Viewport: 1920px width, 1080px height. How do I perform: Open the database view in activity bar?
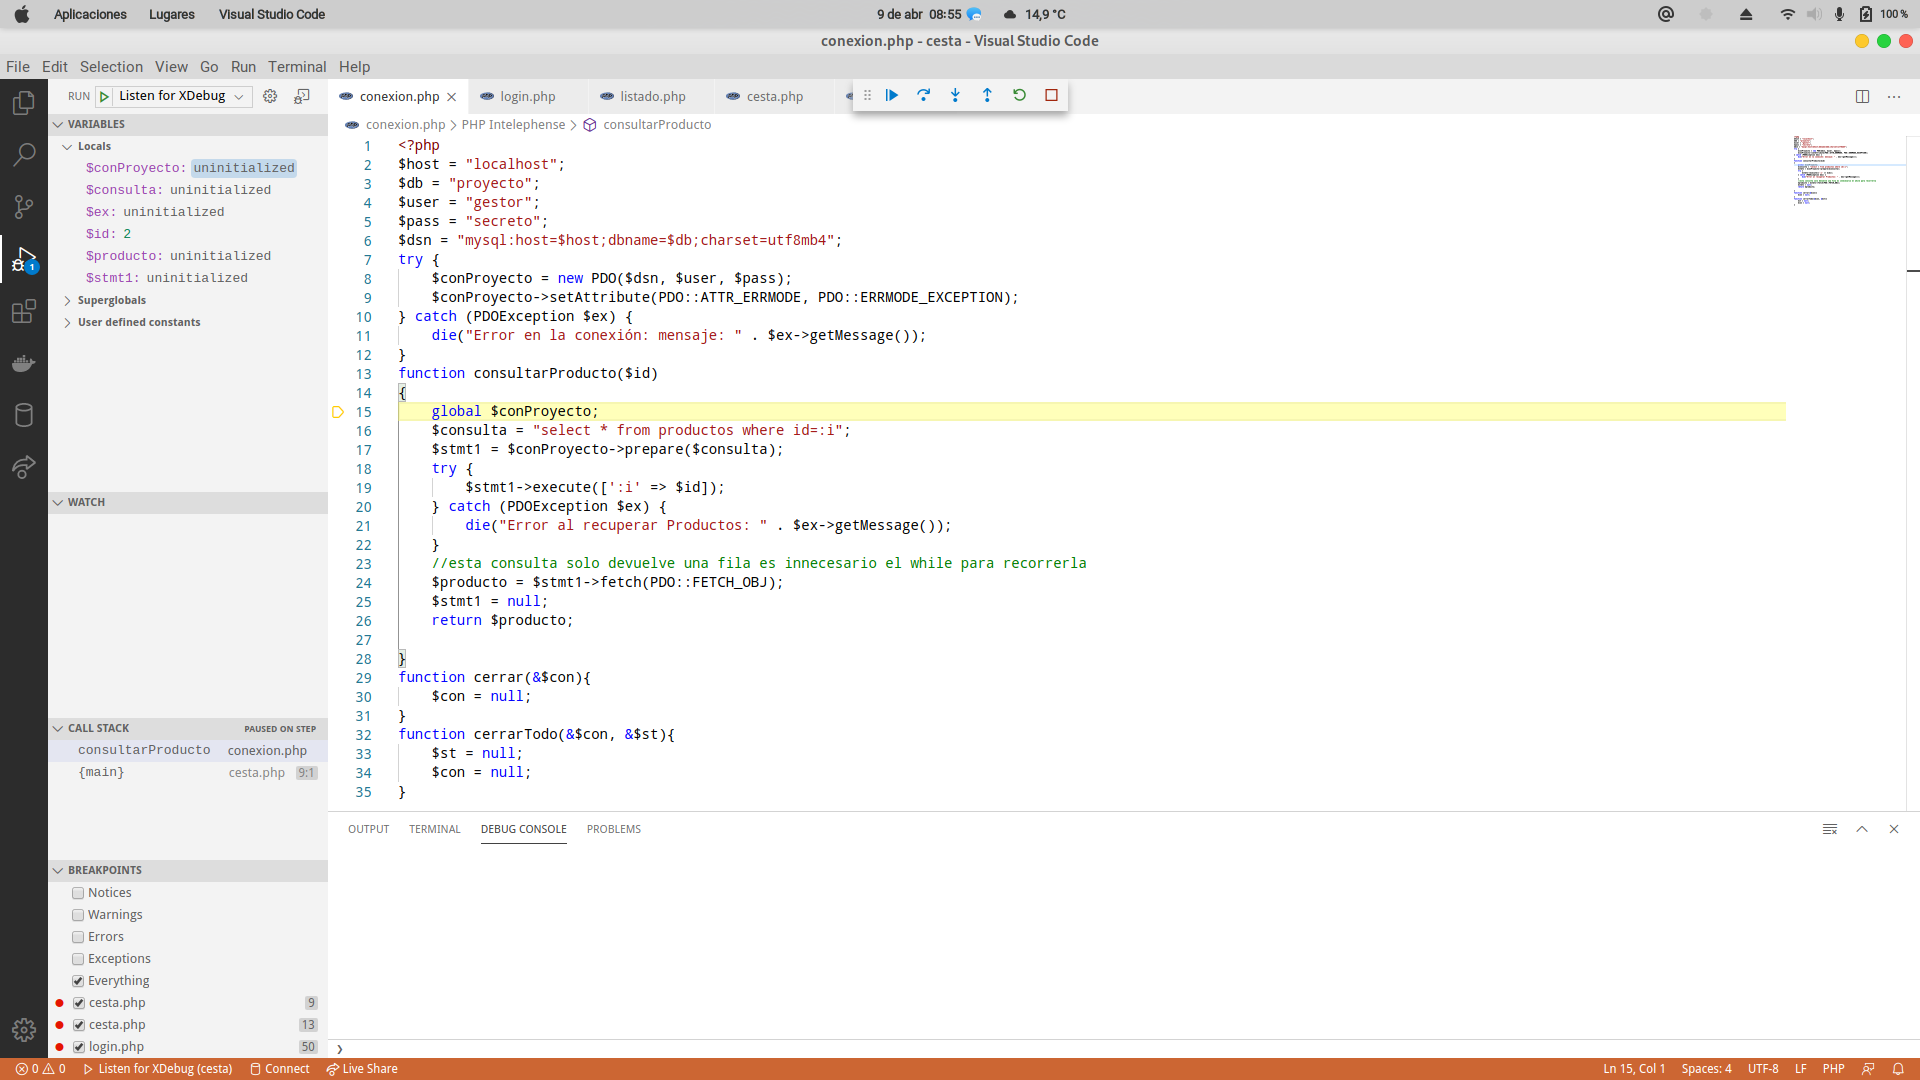pyautogui.click(x=24, y=415)
